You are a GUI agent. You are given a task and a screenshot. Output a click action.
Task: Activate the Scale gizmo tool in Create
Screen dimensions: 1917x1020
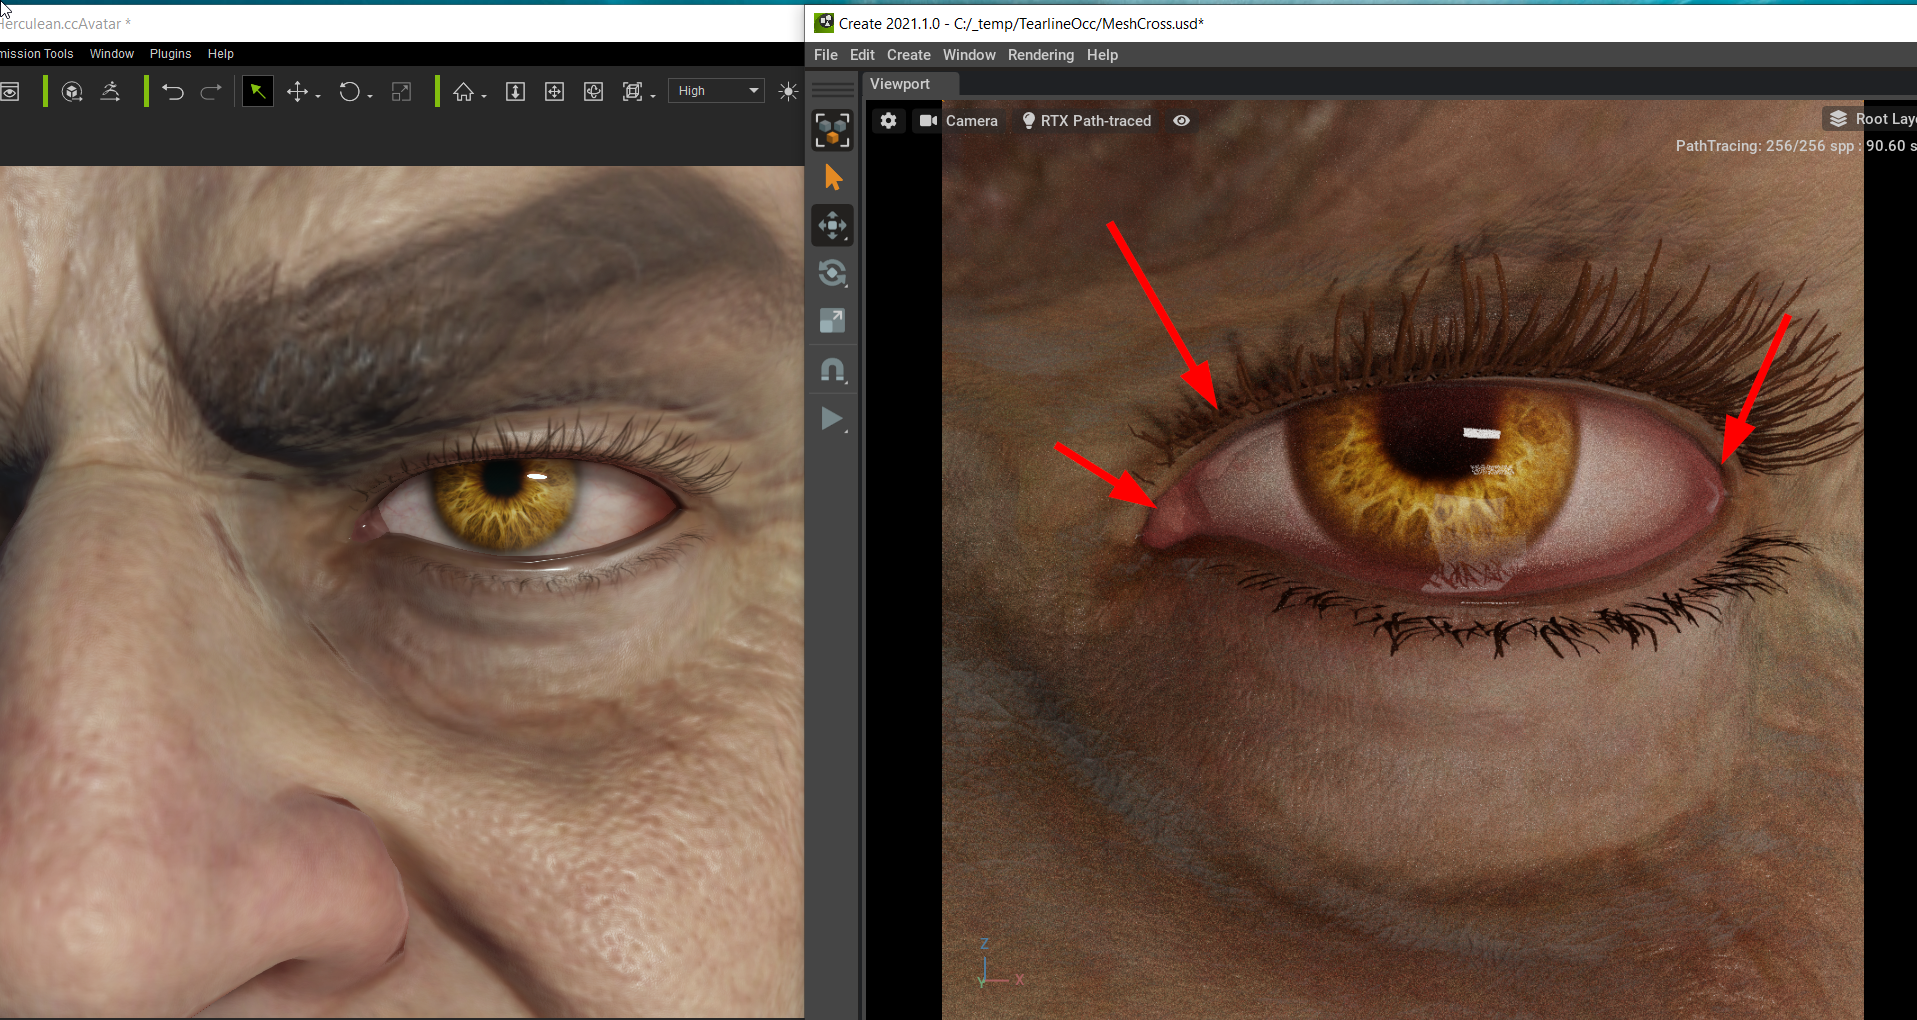pyautogui.click(x=833, y=321)
